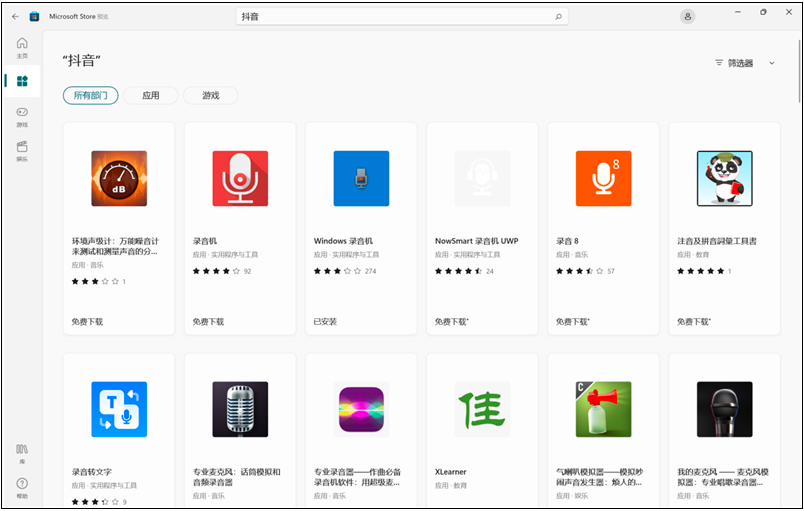
Task: Click the back arrow in title bar
Action: [15, 16]
